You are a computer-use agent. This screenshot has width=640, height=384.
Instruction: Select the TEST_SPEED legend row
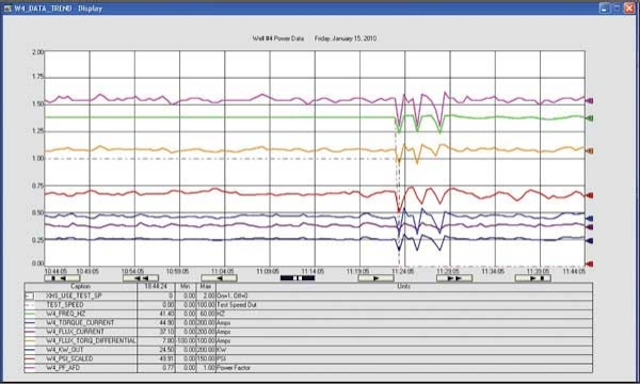point(308,305)
